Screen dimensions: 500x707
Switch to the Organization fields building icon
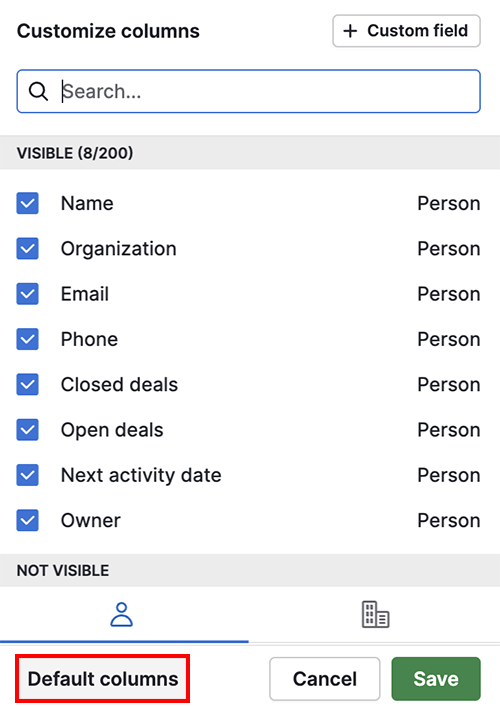pyautogui.click(x=376, y=614)
